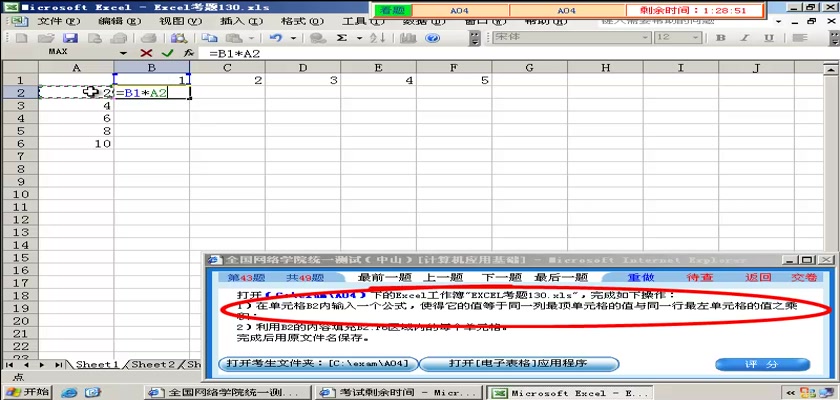Expand Standard toolbar options chevron
Image resolution: width=840 pixels, height=400 pixels.
[475, 38]
